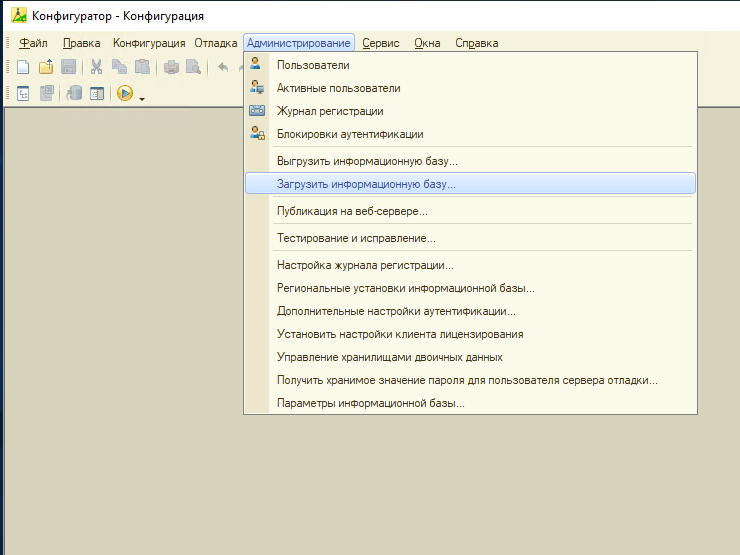Choose Тестирование и исправление
The image size is (740, 555).
click(356, 238)
